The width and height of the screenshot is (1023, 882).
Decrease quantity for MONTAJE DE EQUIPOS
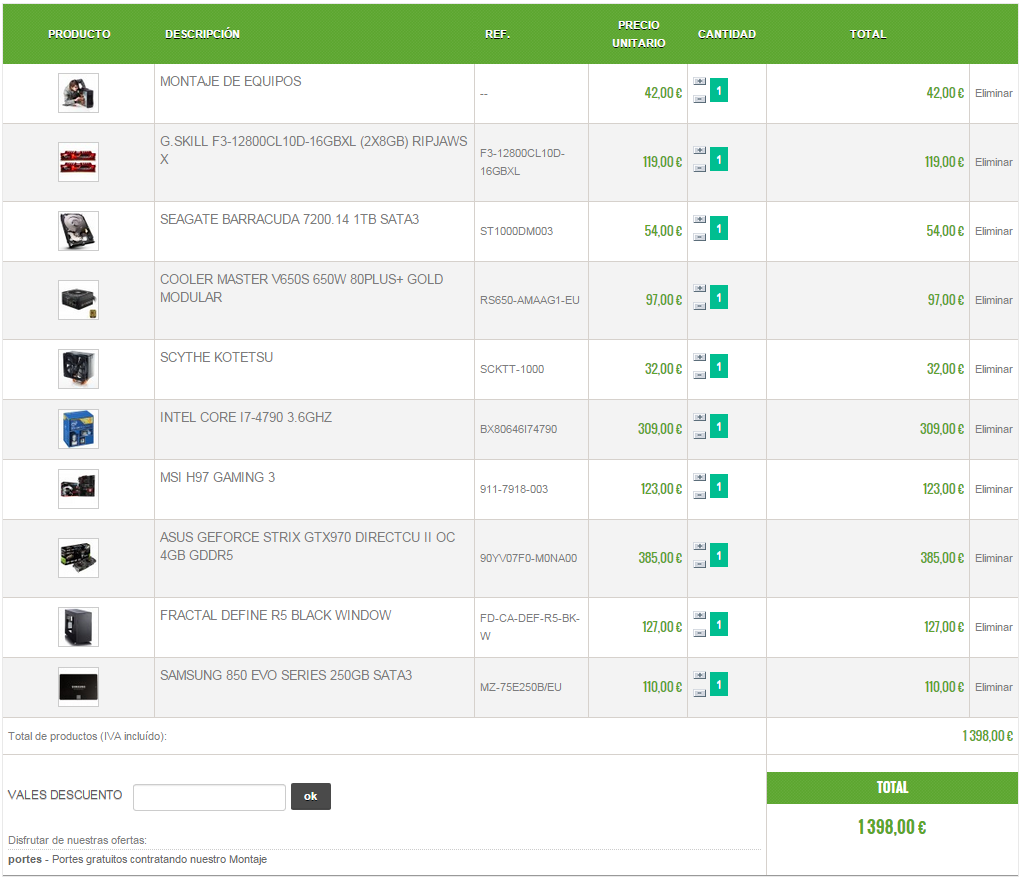[x=699, y=99]
